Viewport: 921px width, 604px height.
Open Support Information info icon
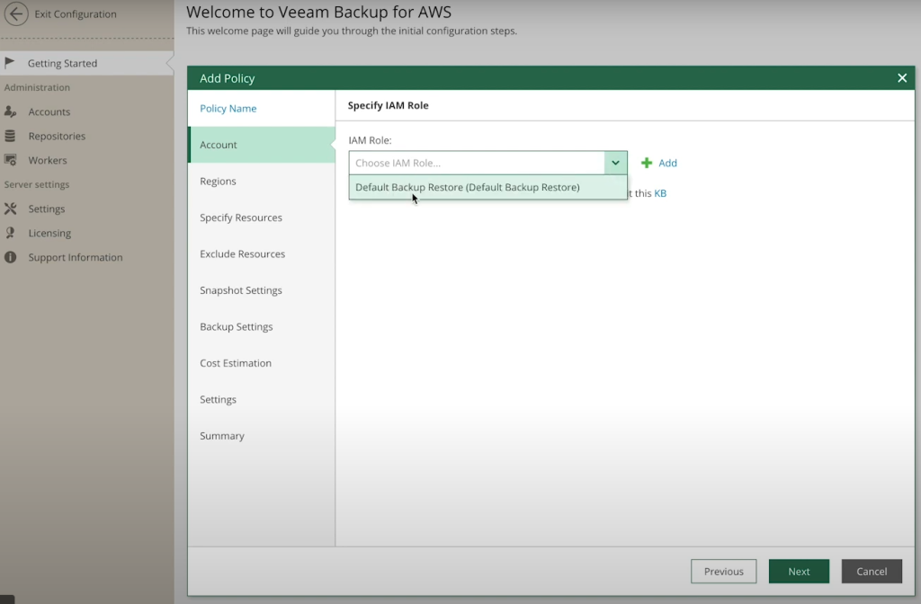coord(12,257)
